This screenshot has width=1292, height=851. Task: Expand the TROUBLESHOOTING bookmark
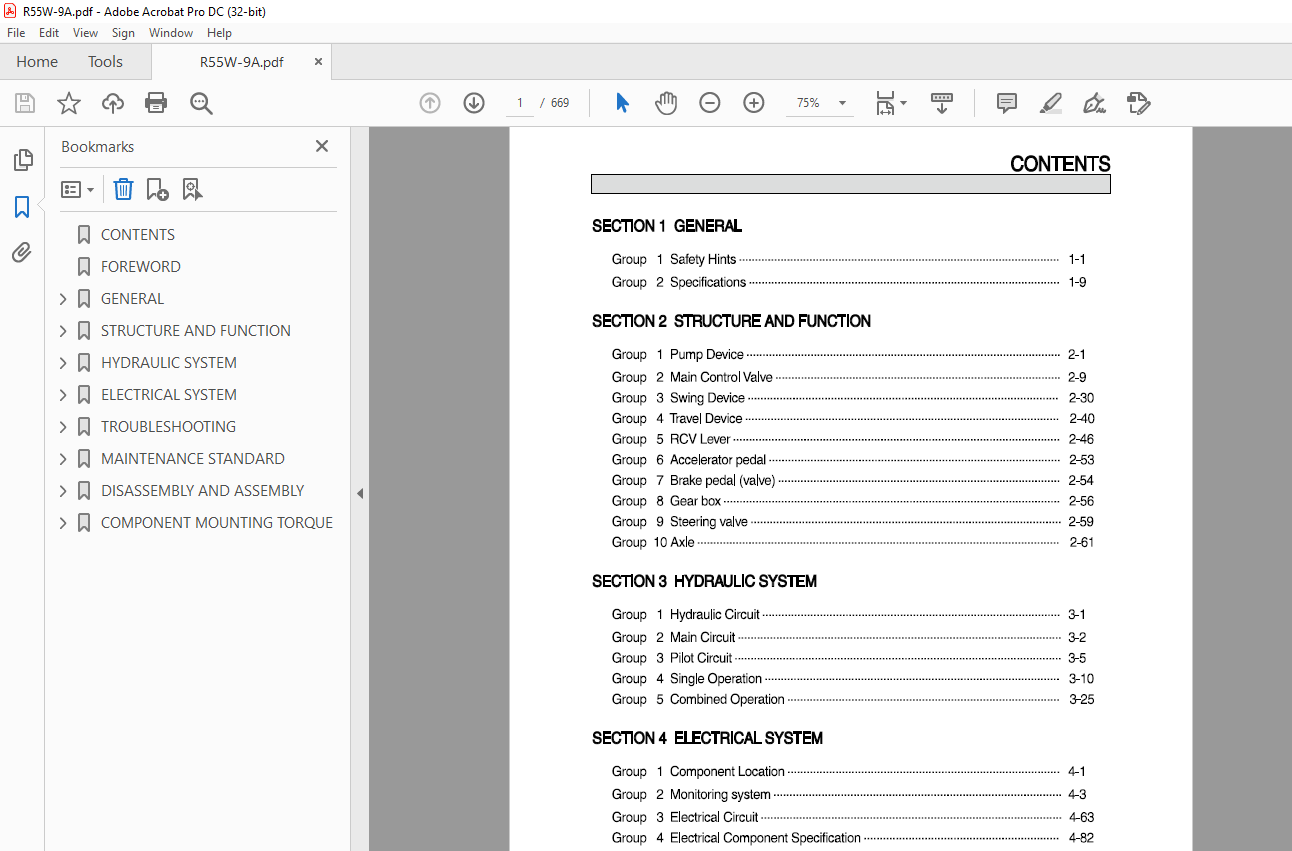pyautogui.click(x=63, y=427)
